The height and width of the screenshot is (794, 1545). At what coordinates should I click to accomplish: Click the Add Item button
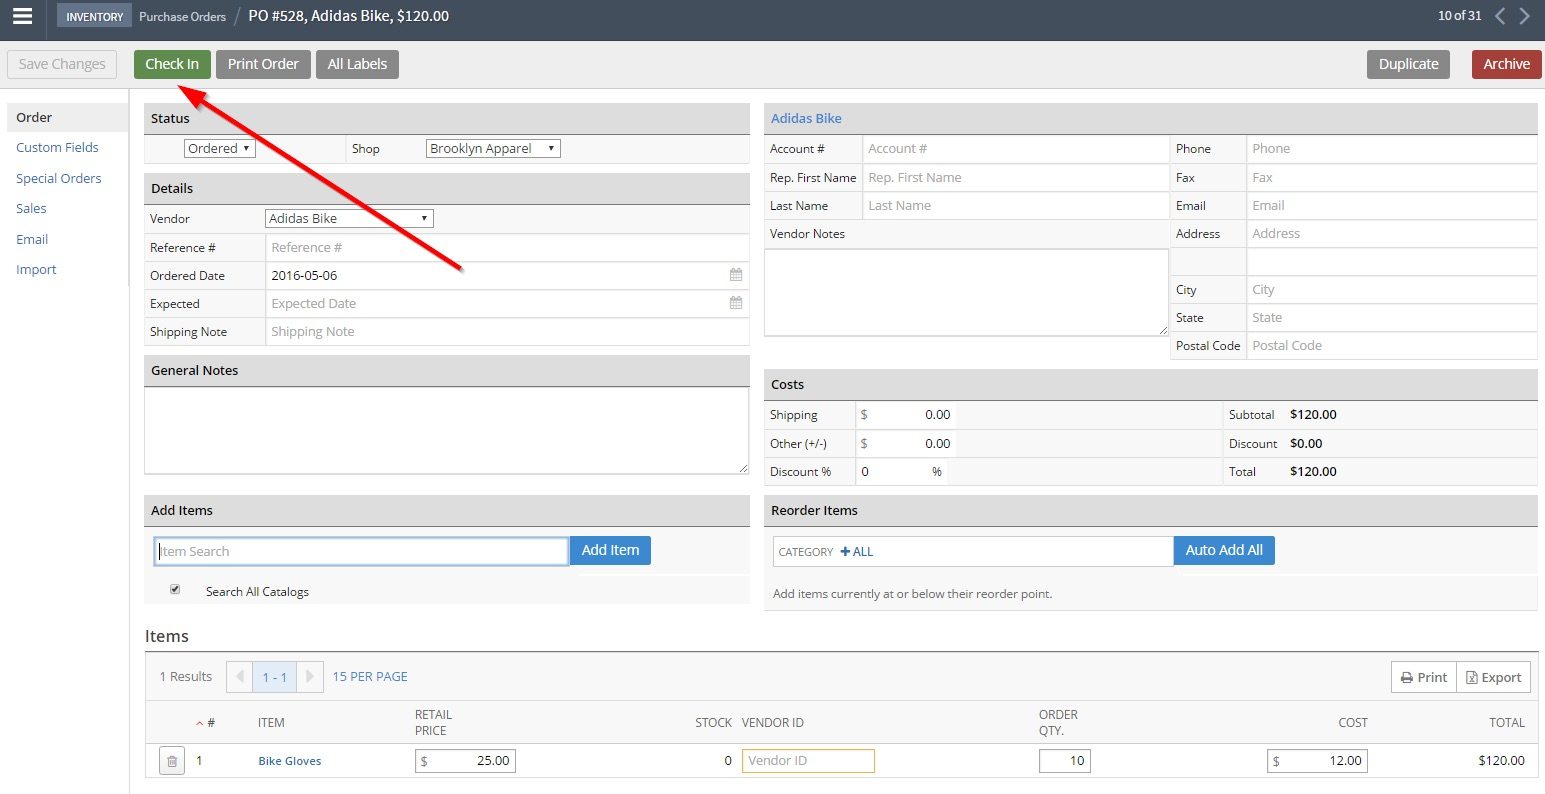610,550
